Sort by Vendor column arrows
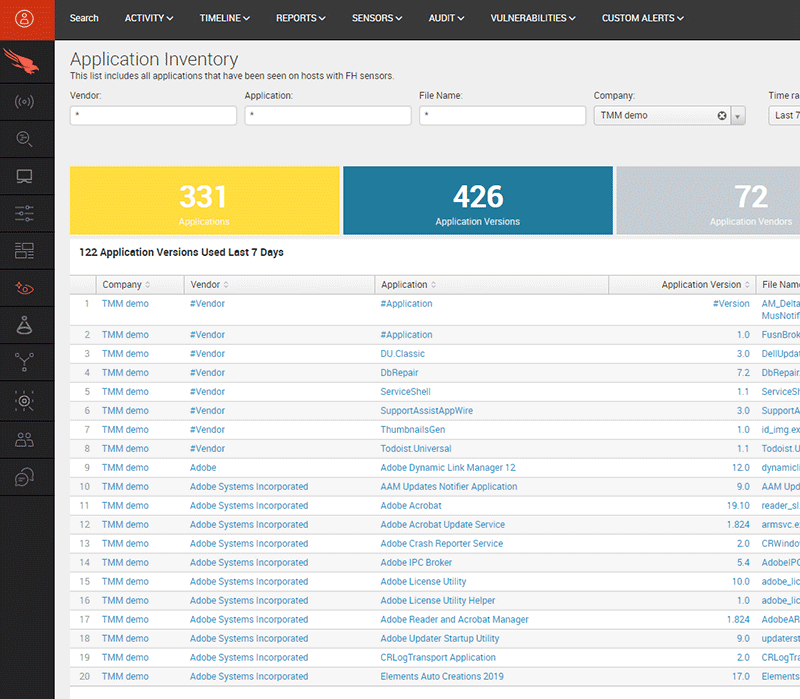This screenshot has height=699, width=800. [x=226, y=285]
